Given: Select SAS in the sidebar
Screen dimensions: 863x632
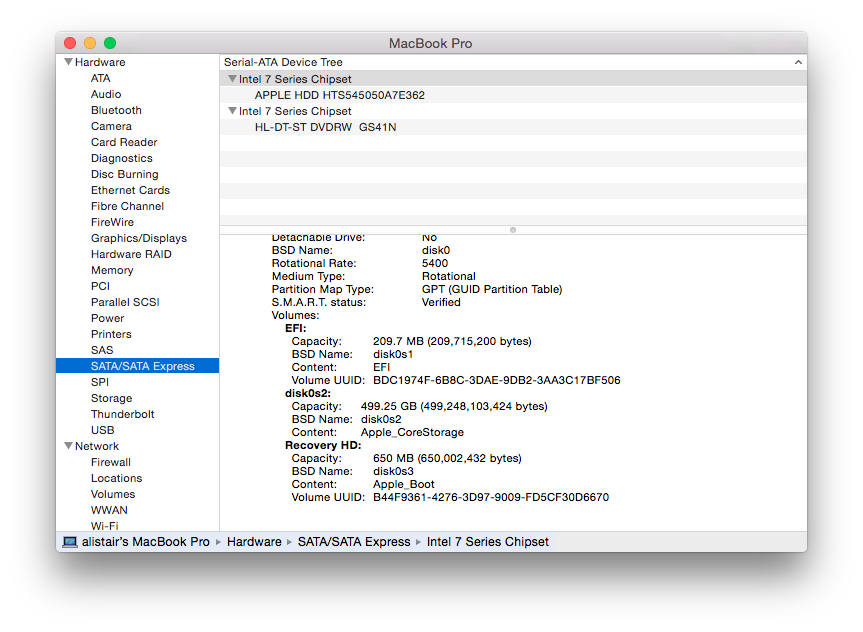Looking at the screenshot, I should tap(102, 350).
